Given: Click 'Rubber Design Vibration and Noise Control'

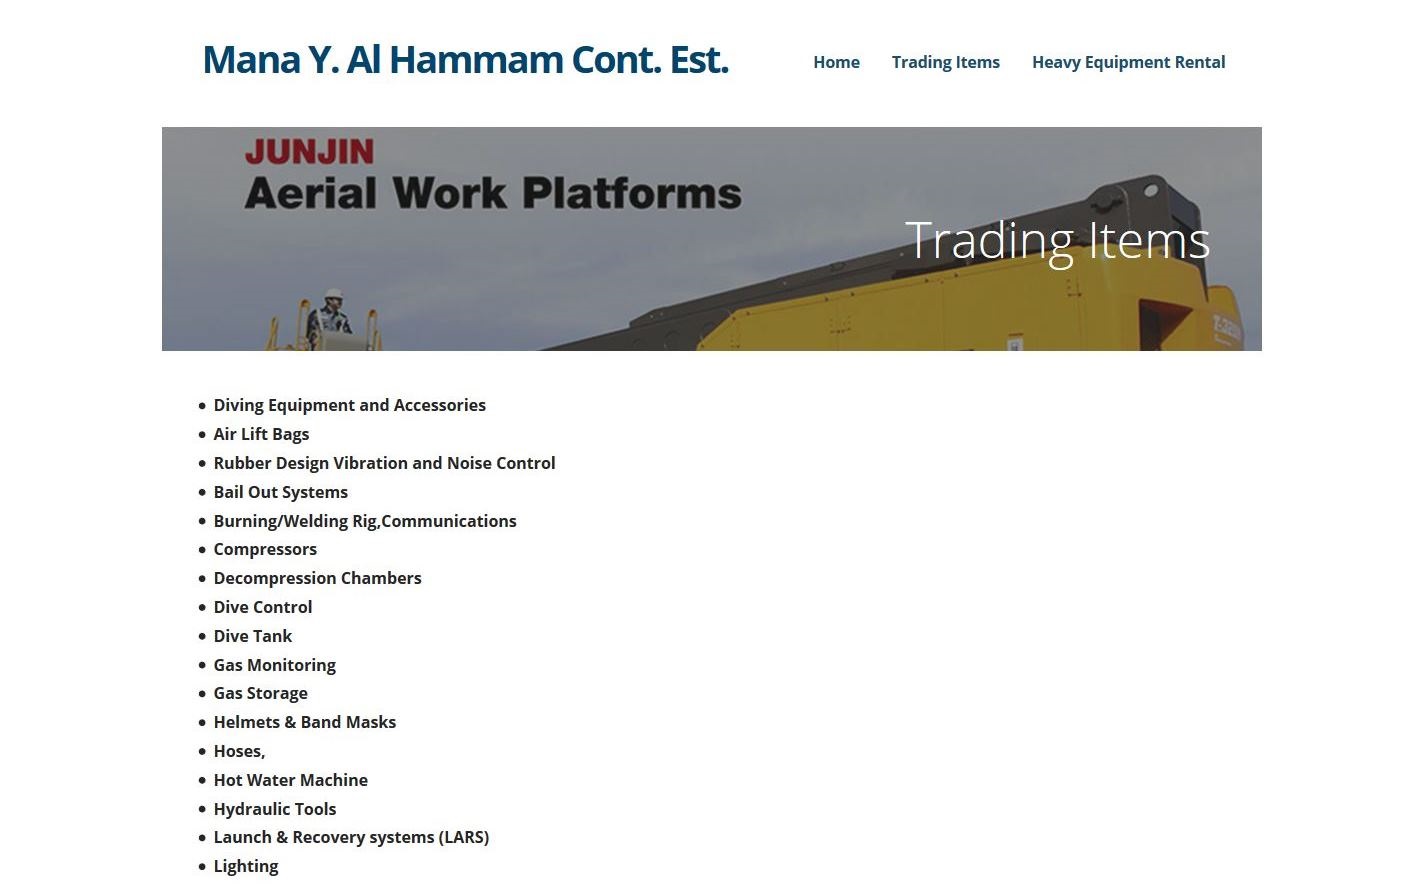Looking at the screenshot, I should (x=384, y=463).
